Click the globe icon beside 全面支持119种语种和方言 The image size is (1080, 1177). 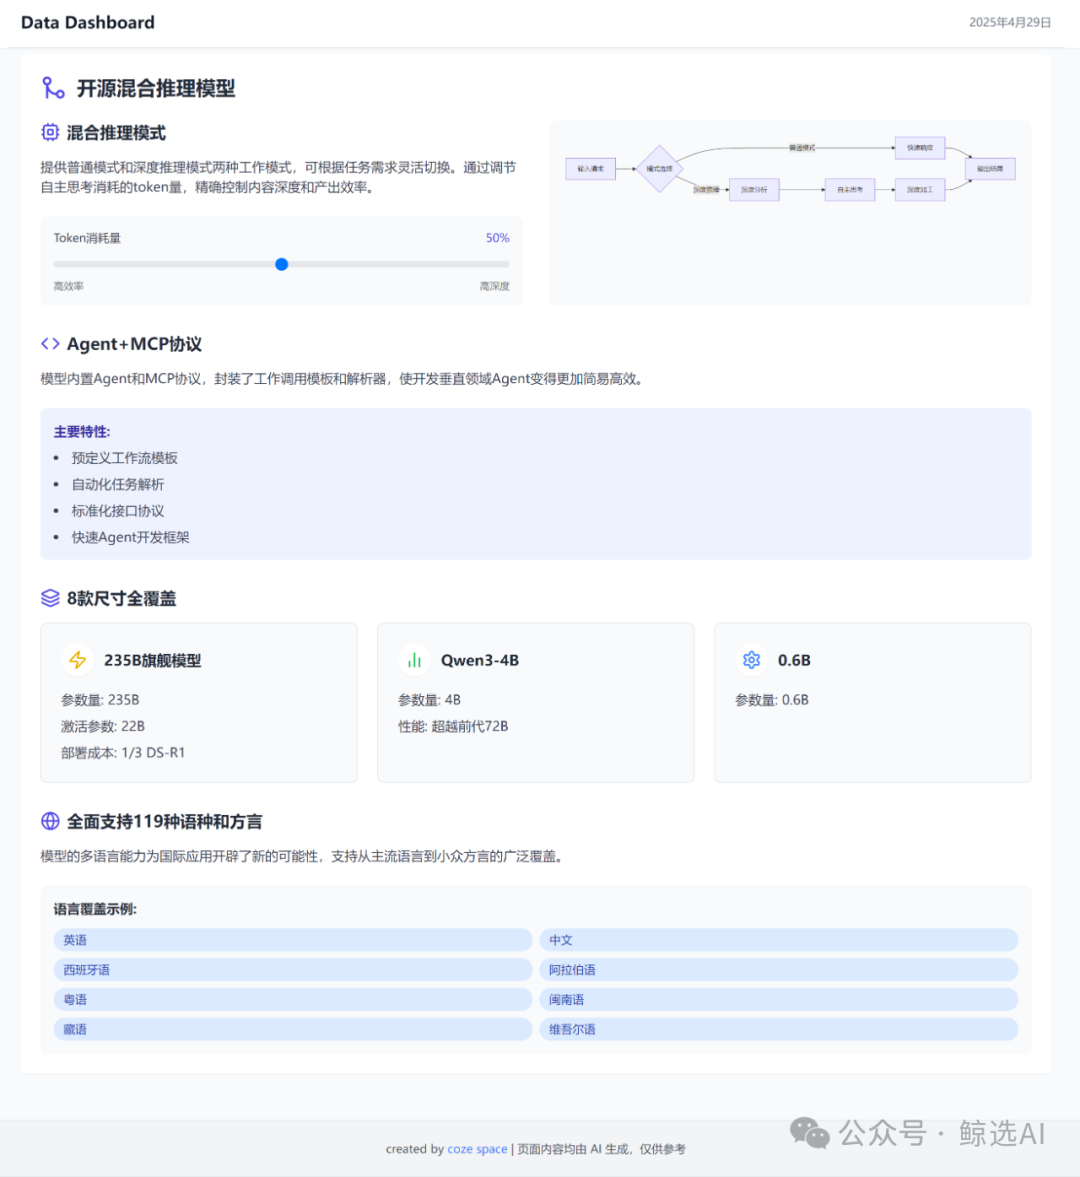[50, 821]
